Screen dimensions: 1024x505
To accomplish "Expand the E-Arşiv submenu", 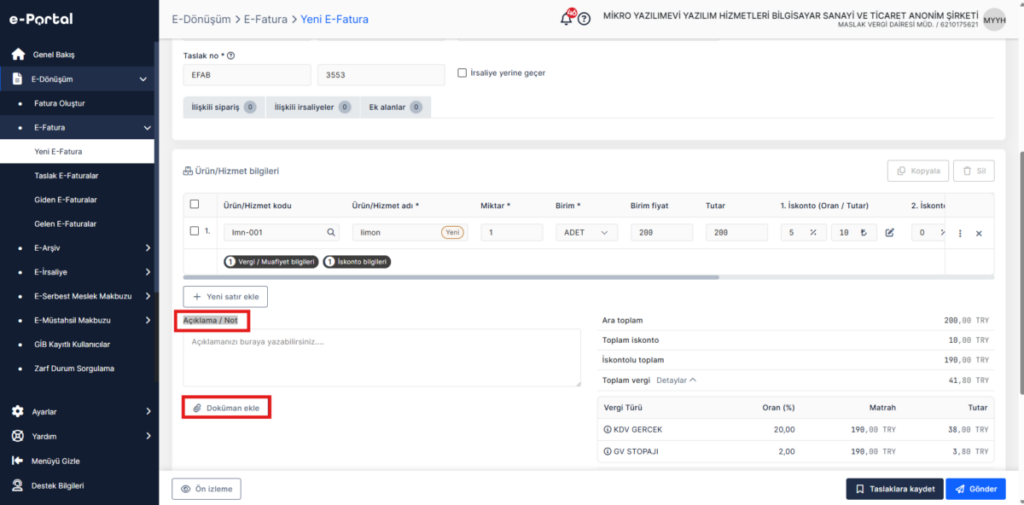I will point(148,248).
